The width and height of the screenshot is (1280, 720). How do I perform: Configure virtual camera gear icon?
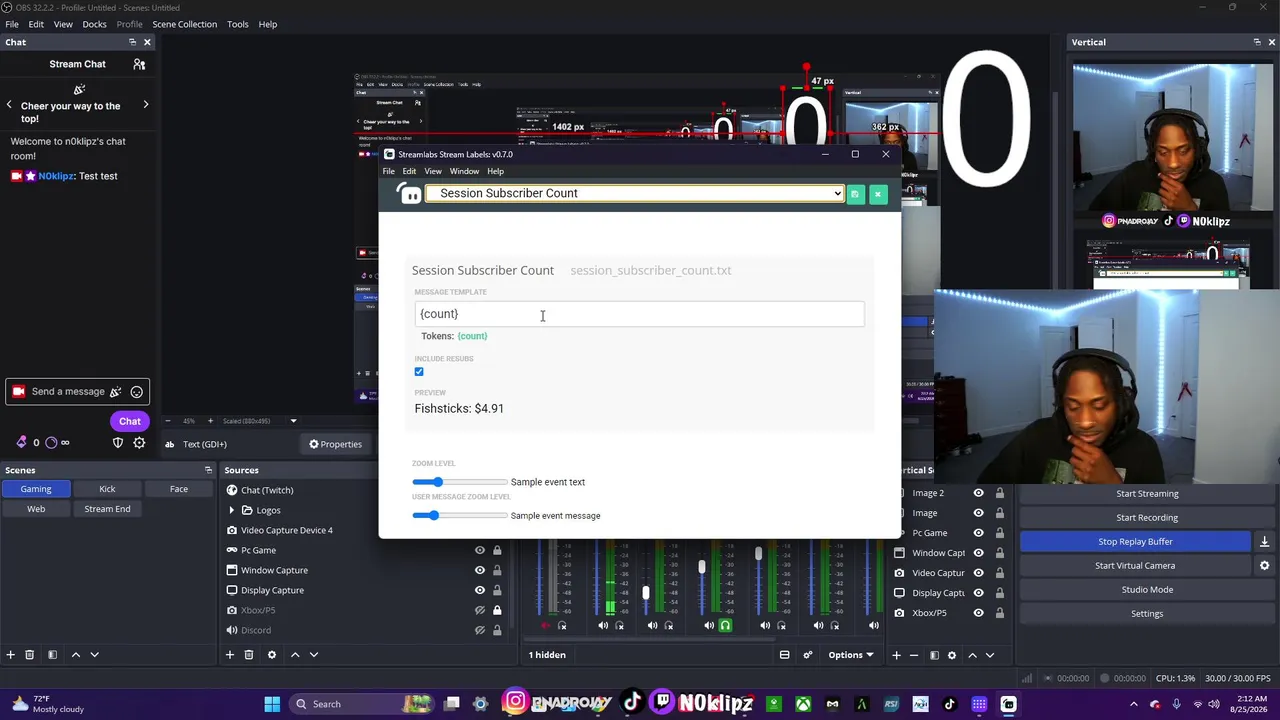[x=1264, y=565]
